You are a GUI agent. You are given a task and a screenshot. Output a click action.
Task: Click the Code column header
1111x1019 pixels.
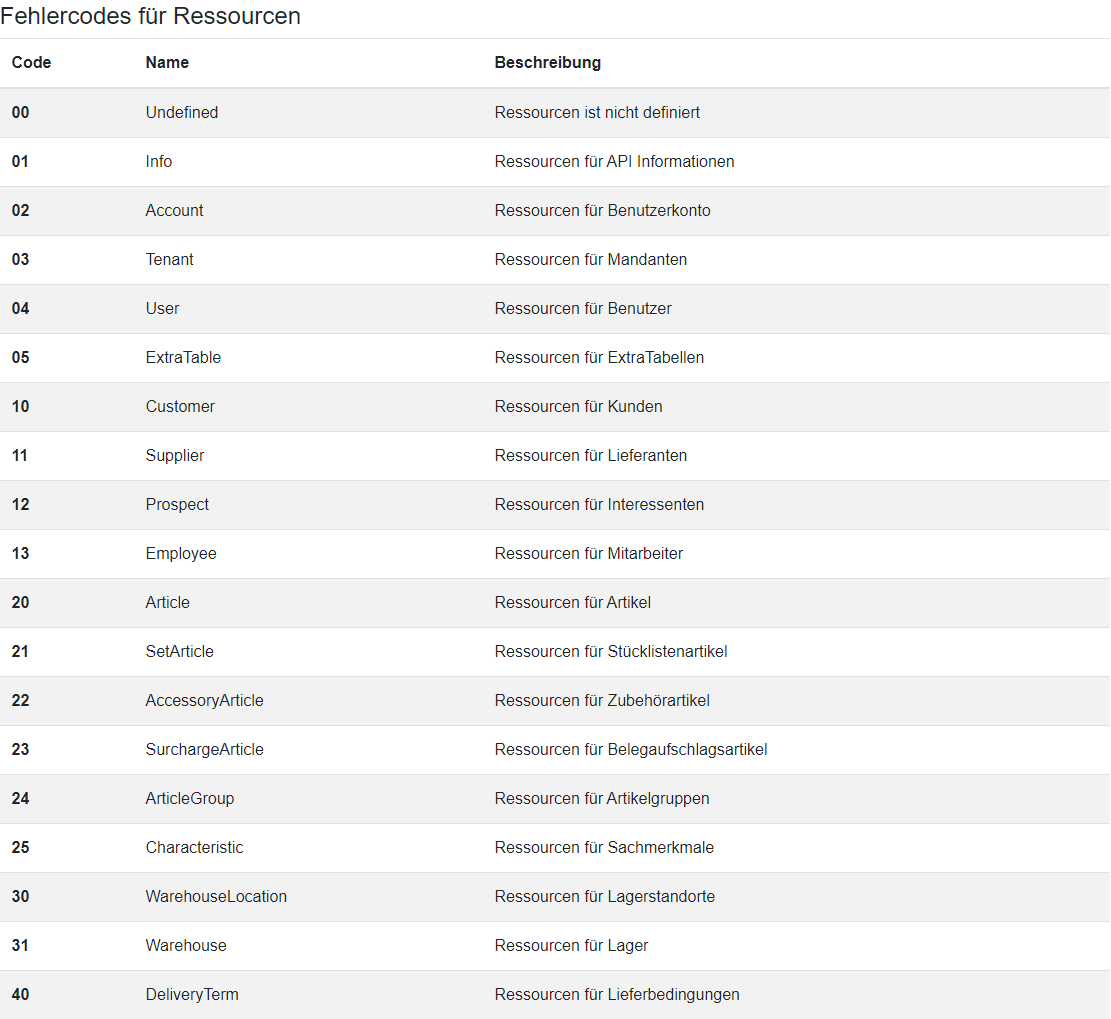click(31, 62)
